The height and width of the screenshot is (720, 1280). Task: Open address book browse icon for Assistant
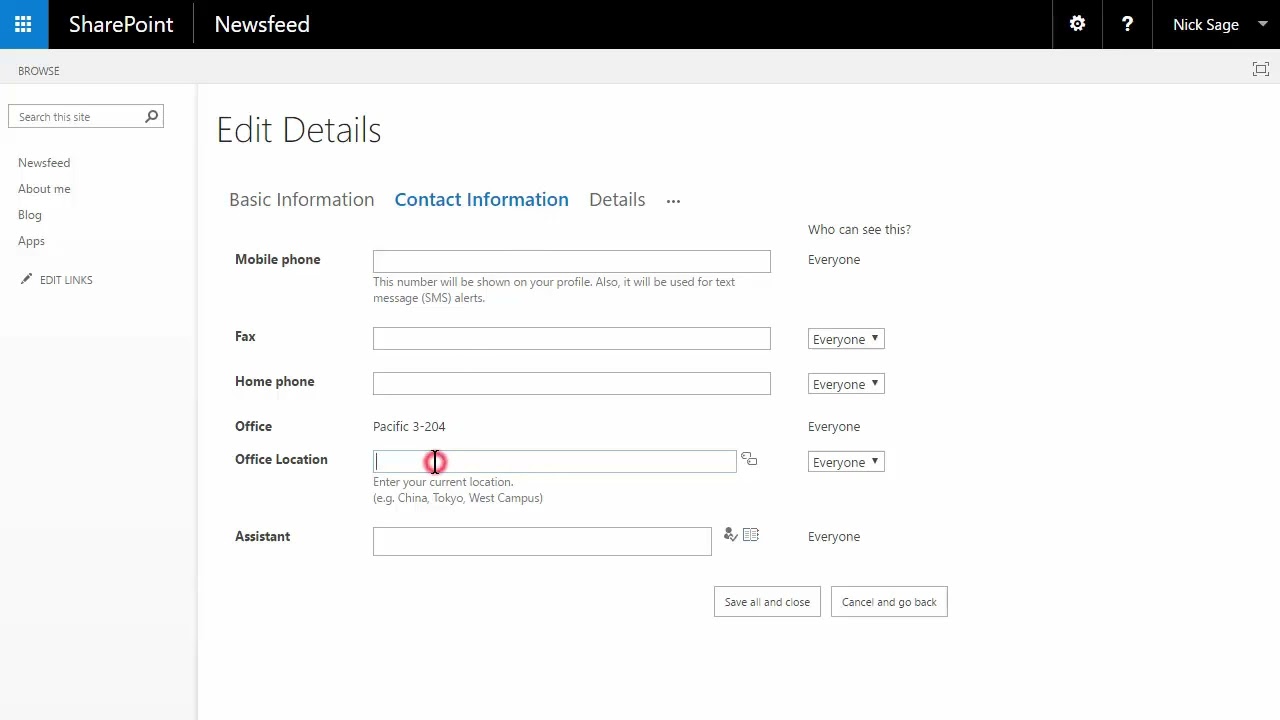coord(751,535)
